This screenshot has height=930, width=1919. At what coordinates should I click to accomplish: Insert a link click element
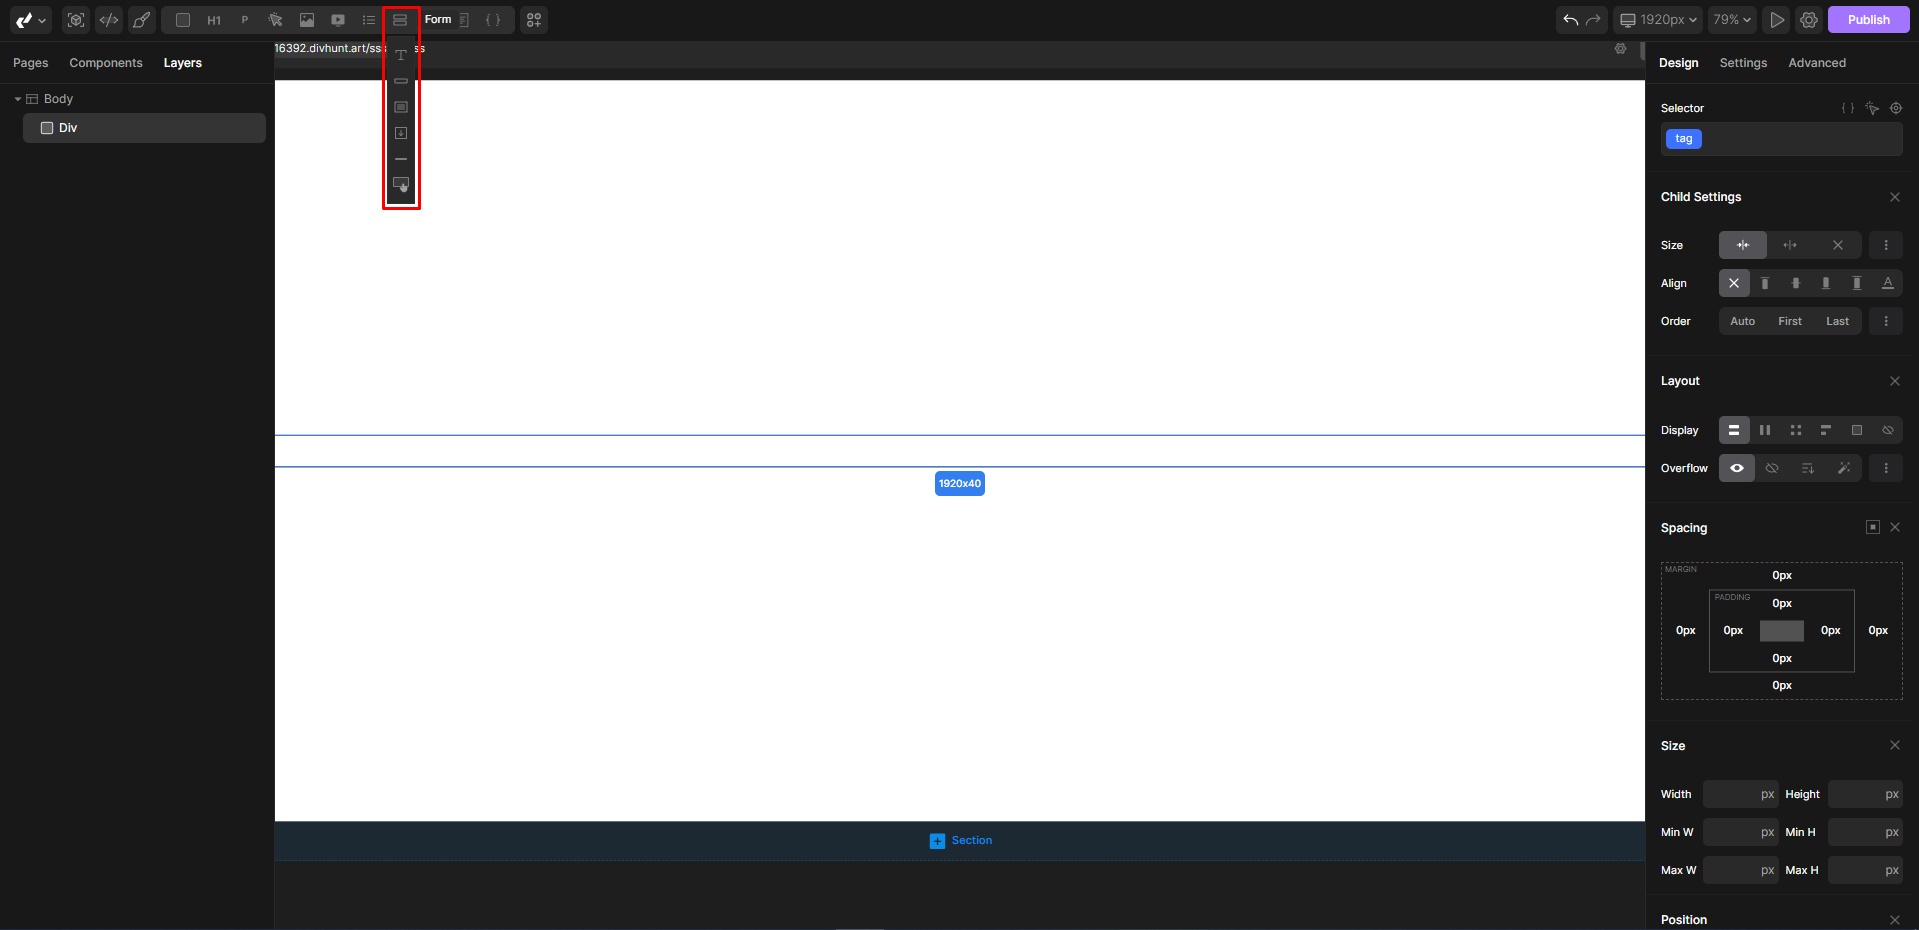(276, 20)
